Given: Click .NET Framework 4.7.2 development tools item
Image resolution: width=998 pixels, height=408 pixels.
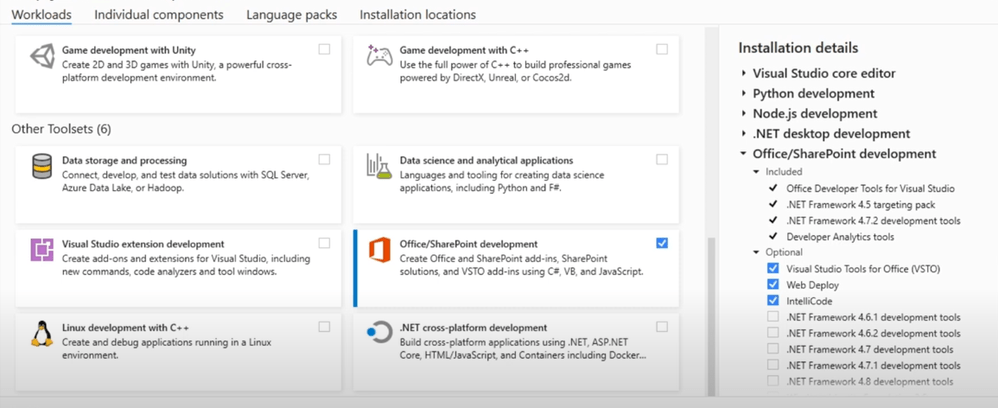Looking at the screenshot, I should coord(873,221).
